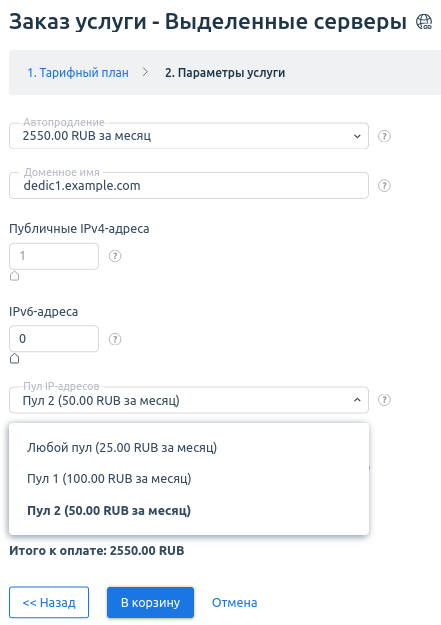Image resolution: width=441 pixels, height=625 pixels.
Task: Open the help icon beside Пул IP-адресов
Action: click(x=384, y=400)
